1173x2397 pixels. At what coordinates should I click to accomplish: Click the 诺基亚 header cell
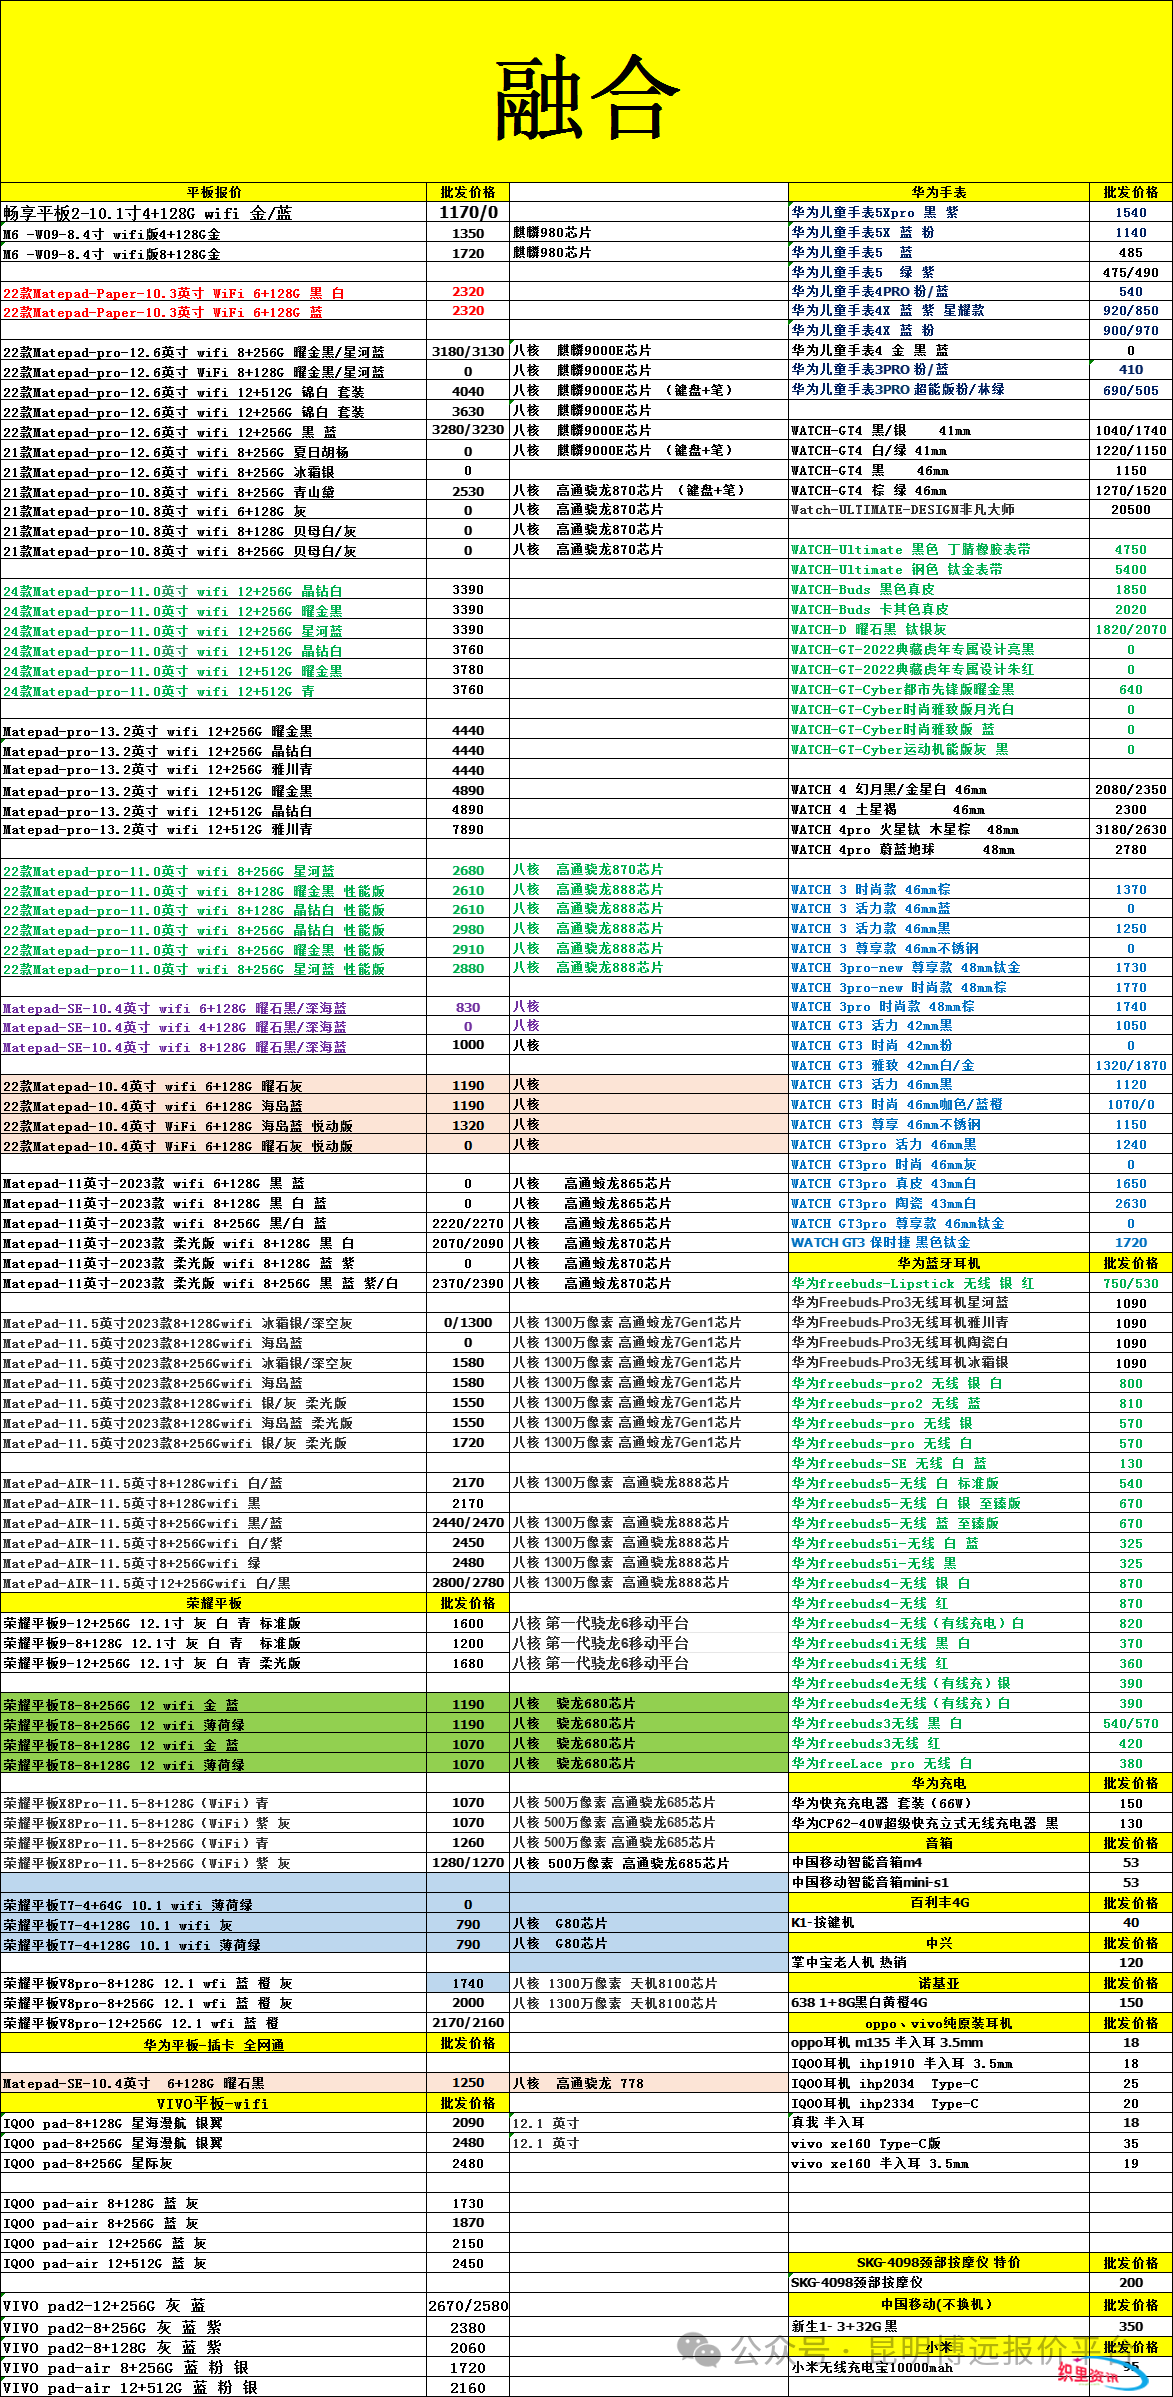939,1983
